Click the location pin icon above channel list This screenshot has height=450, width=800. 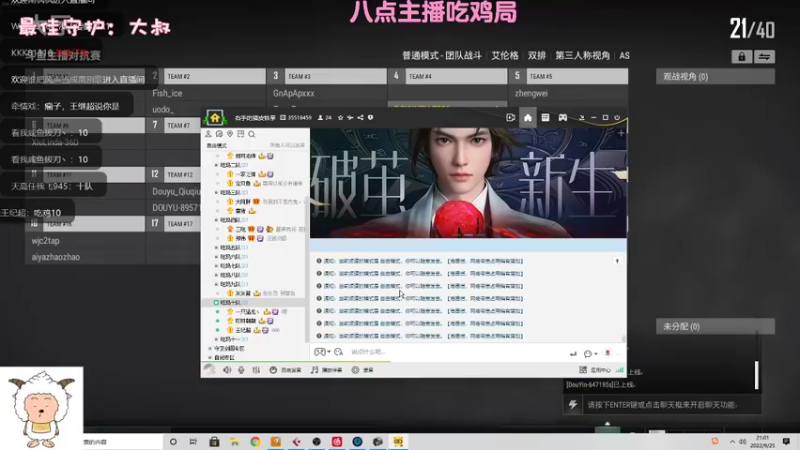tap(230, 134)
